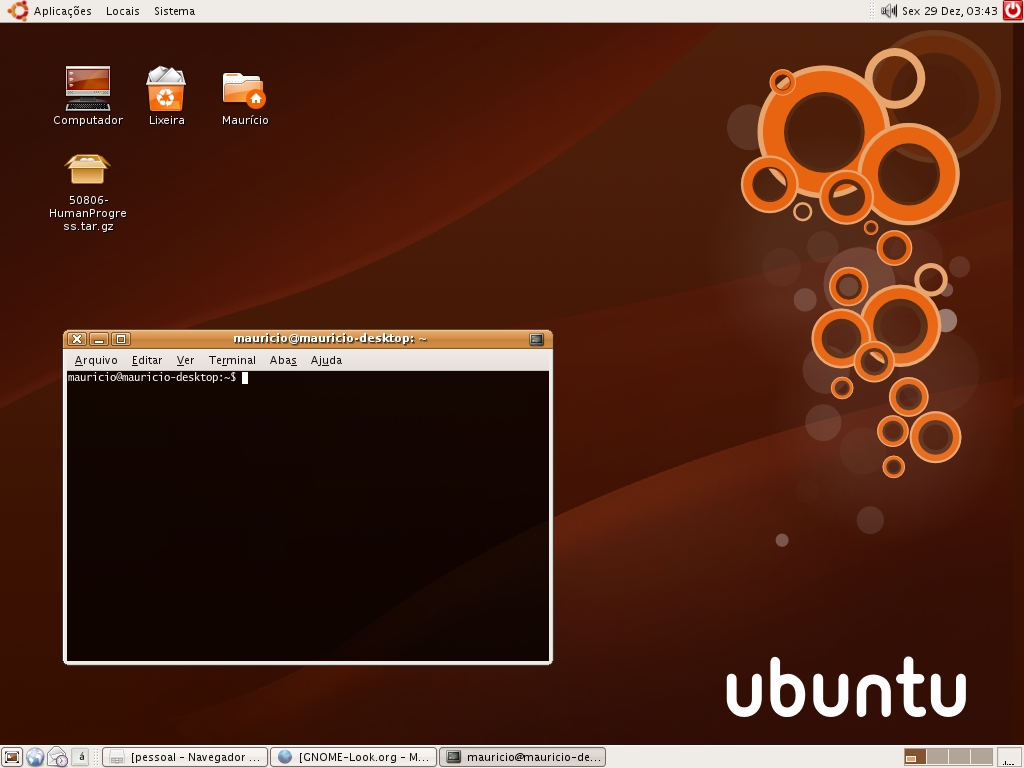The image size is (1024, 768).
Task: Launch the mail envelope launcher
Action: click(x=57, y=757)
